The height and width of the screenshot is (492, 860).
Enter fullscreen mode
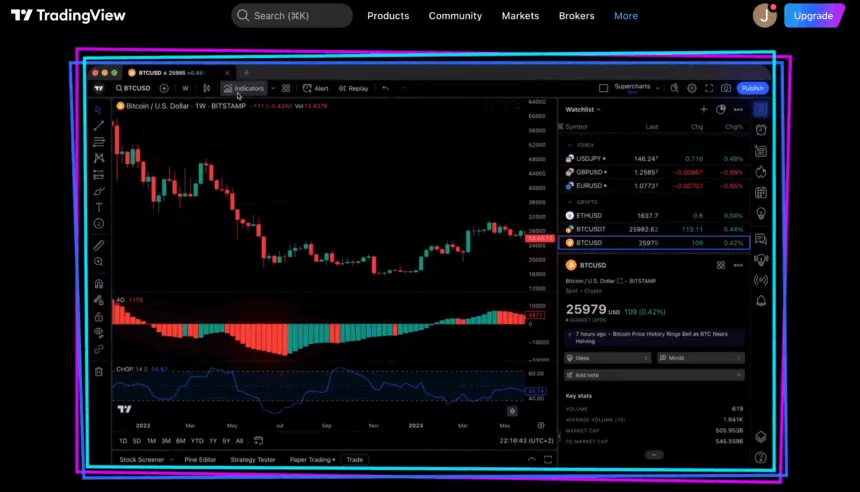(x=709, y=88)
